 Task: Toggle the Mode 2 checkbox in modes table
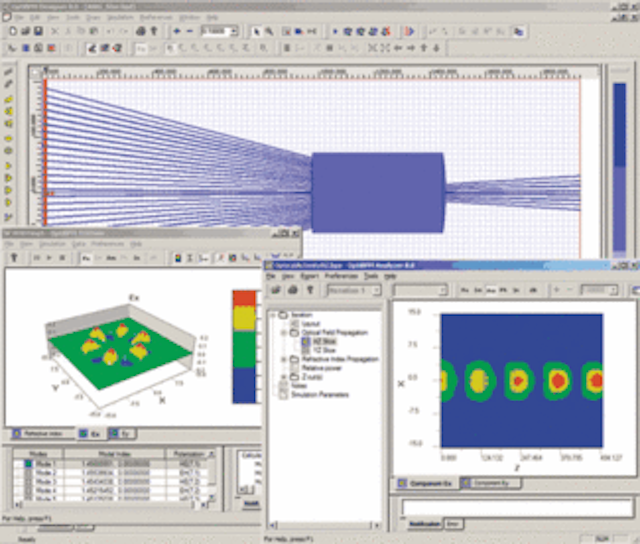[x=28, y=473]
